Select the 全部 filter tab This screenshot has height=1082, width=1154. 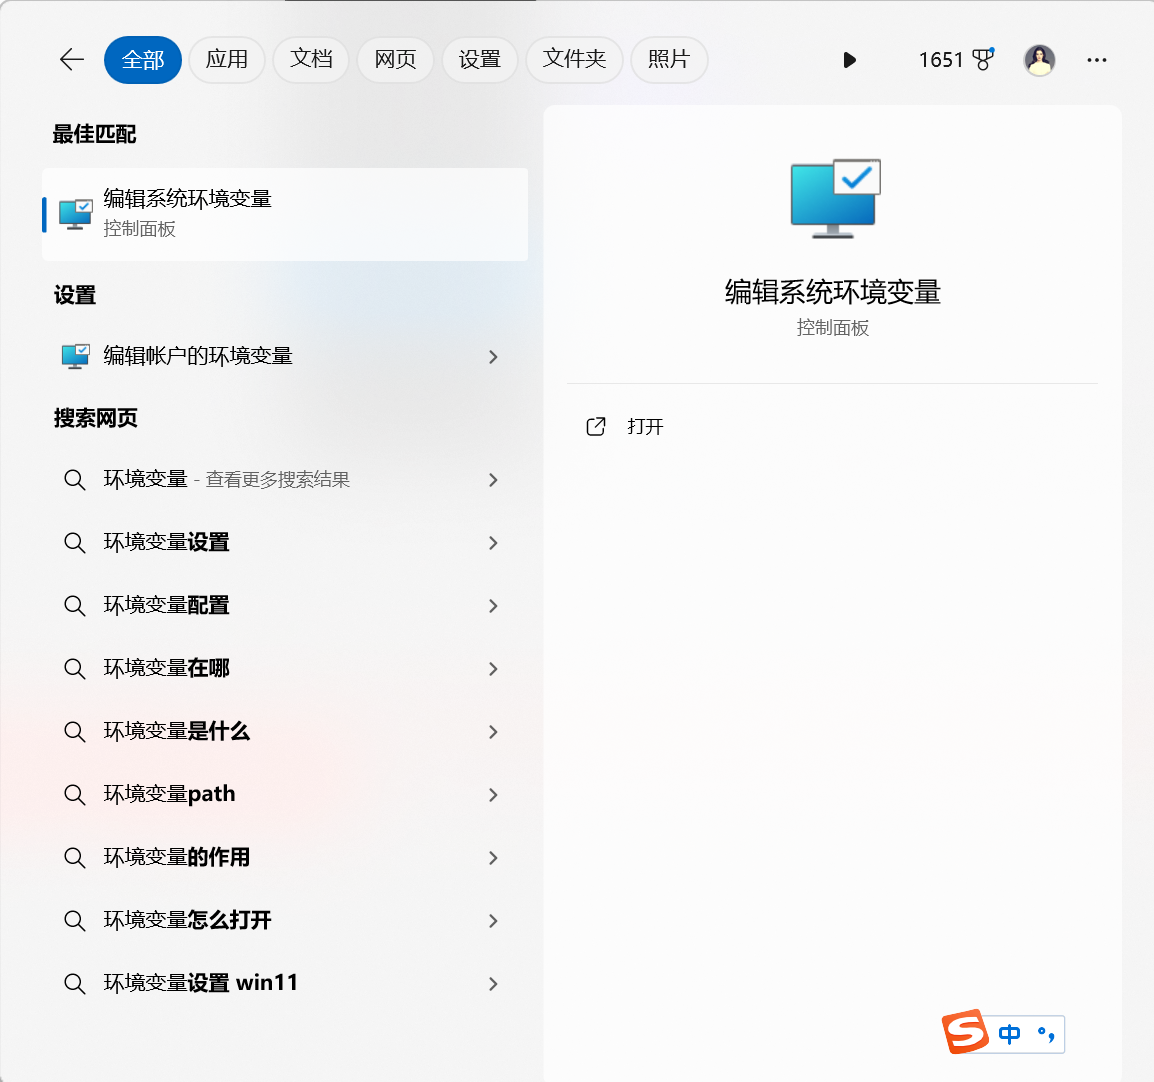(143, 60)
